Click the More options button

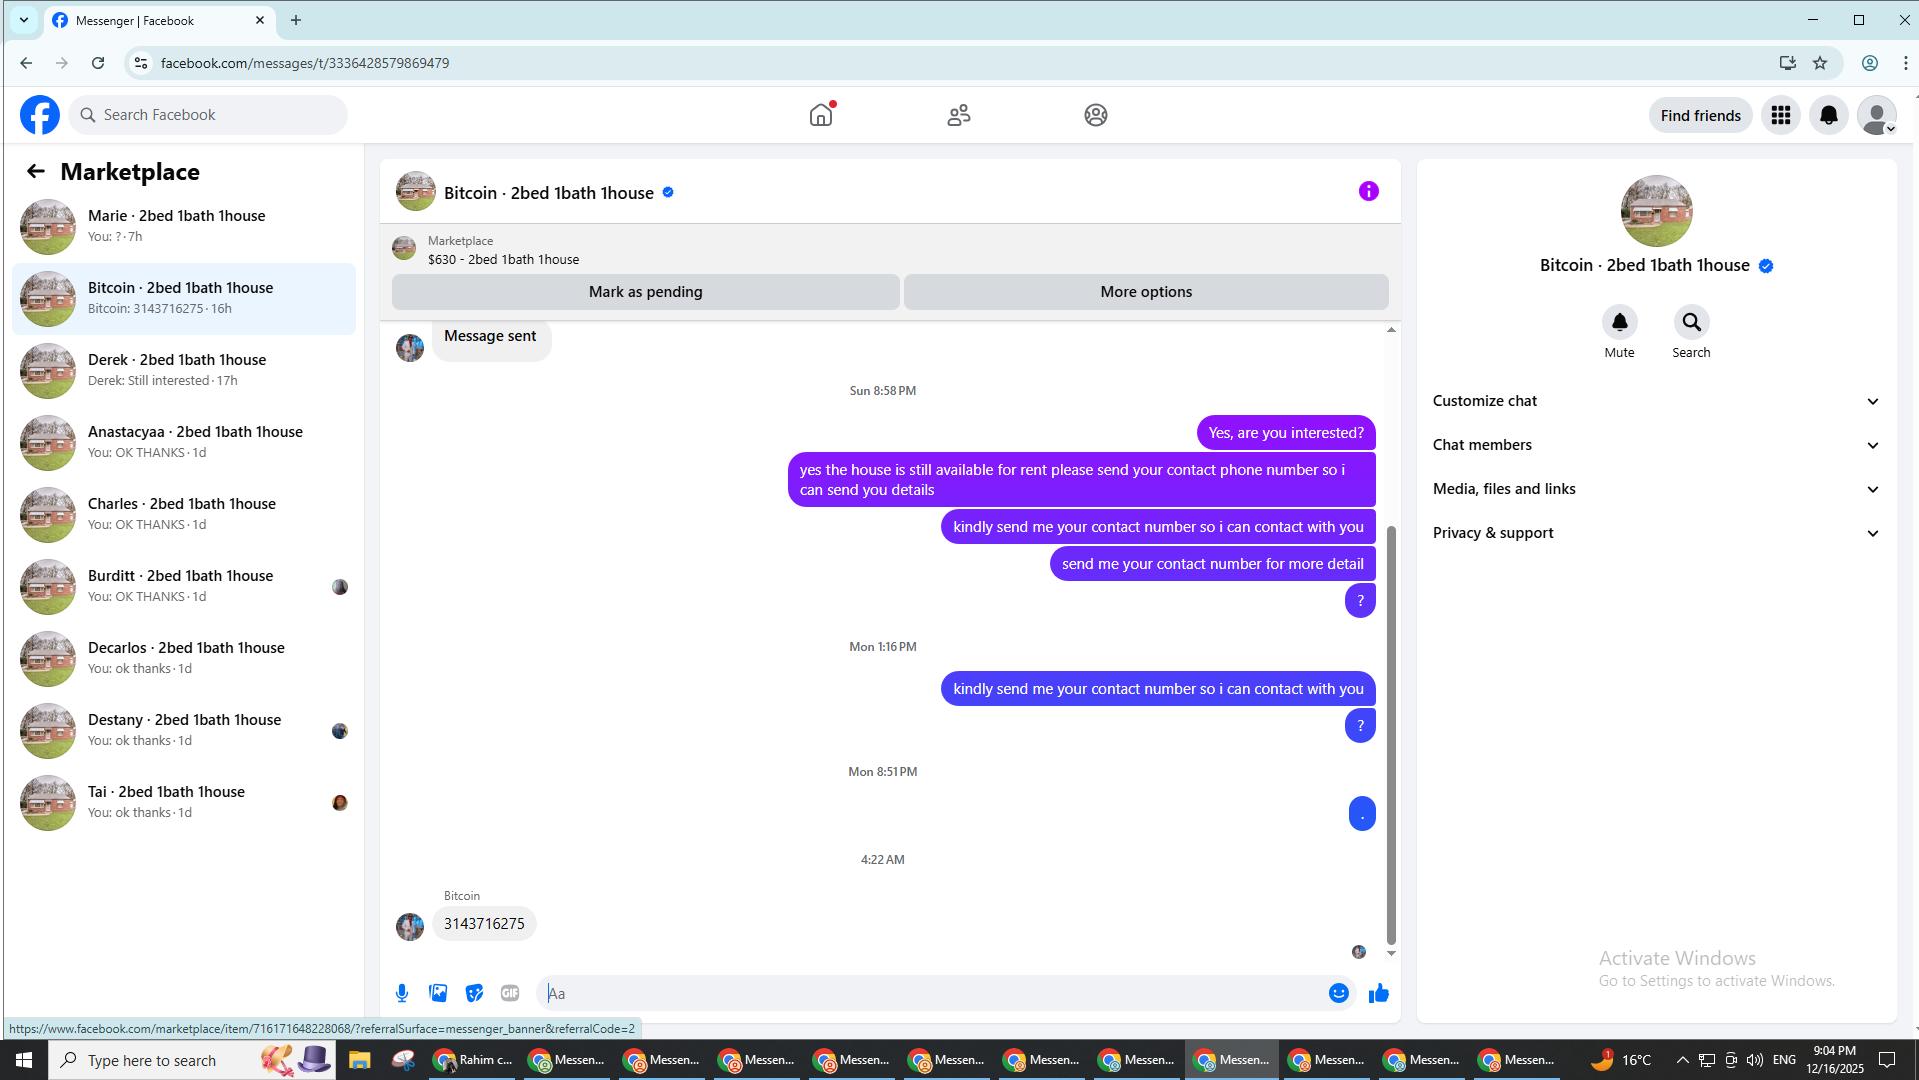pyautogui.click(x=1146, y=292)
